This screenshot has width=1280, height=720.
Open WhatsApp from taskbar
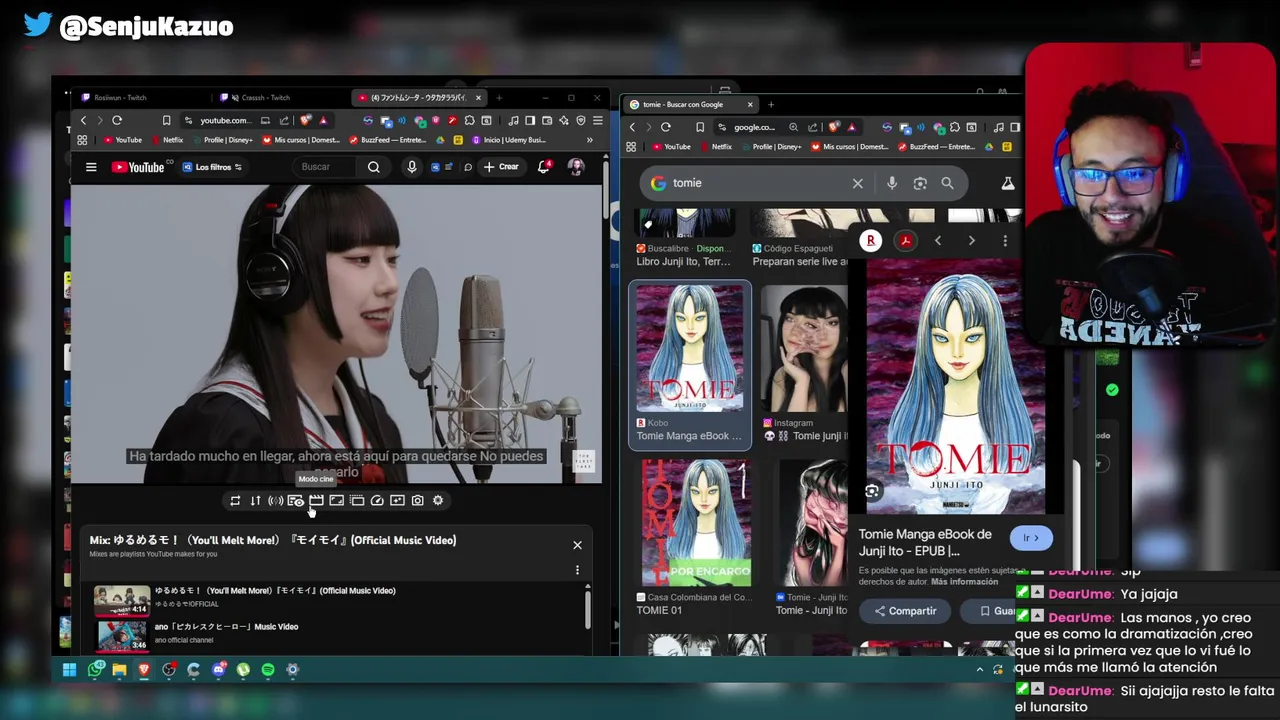pos(95,670)
